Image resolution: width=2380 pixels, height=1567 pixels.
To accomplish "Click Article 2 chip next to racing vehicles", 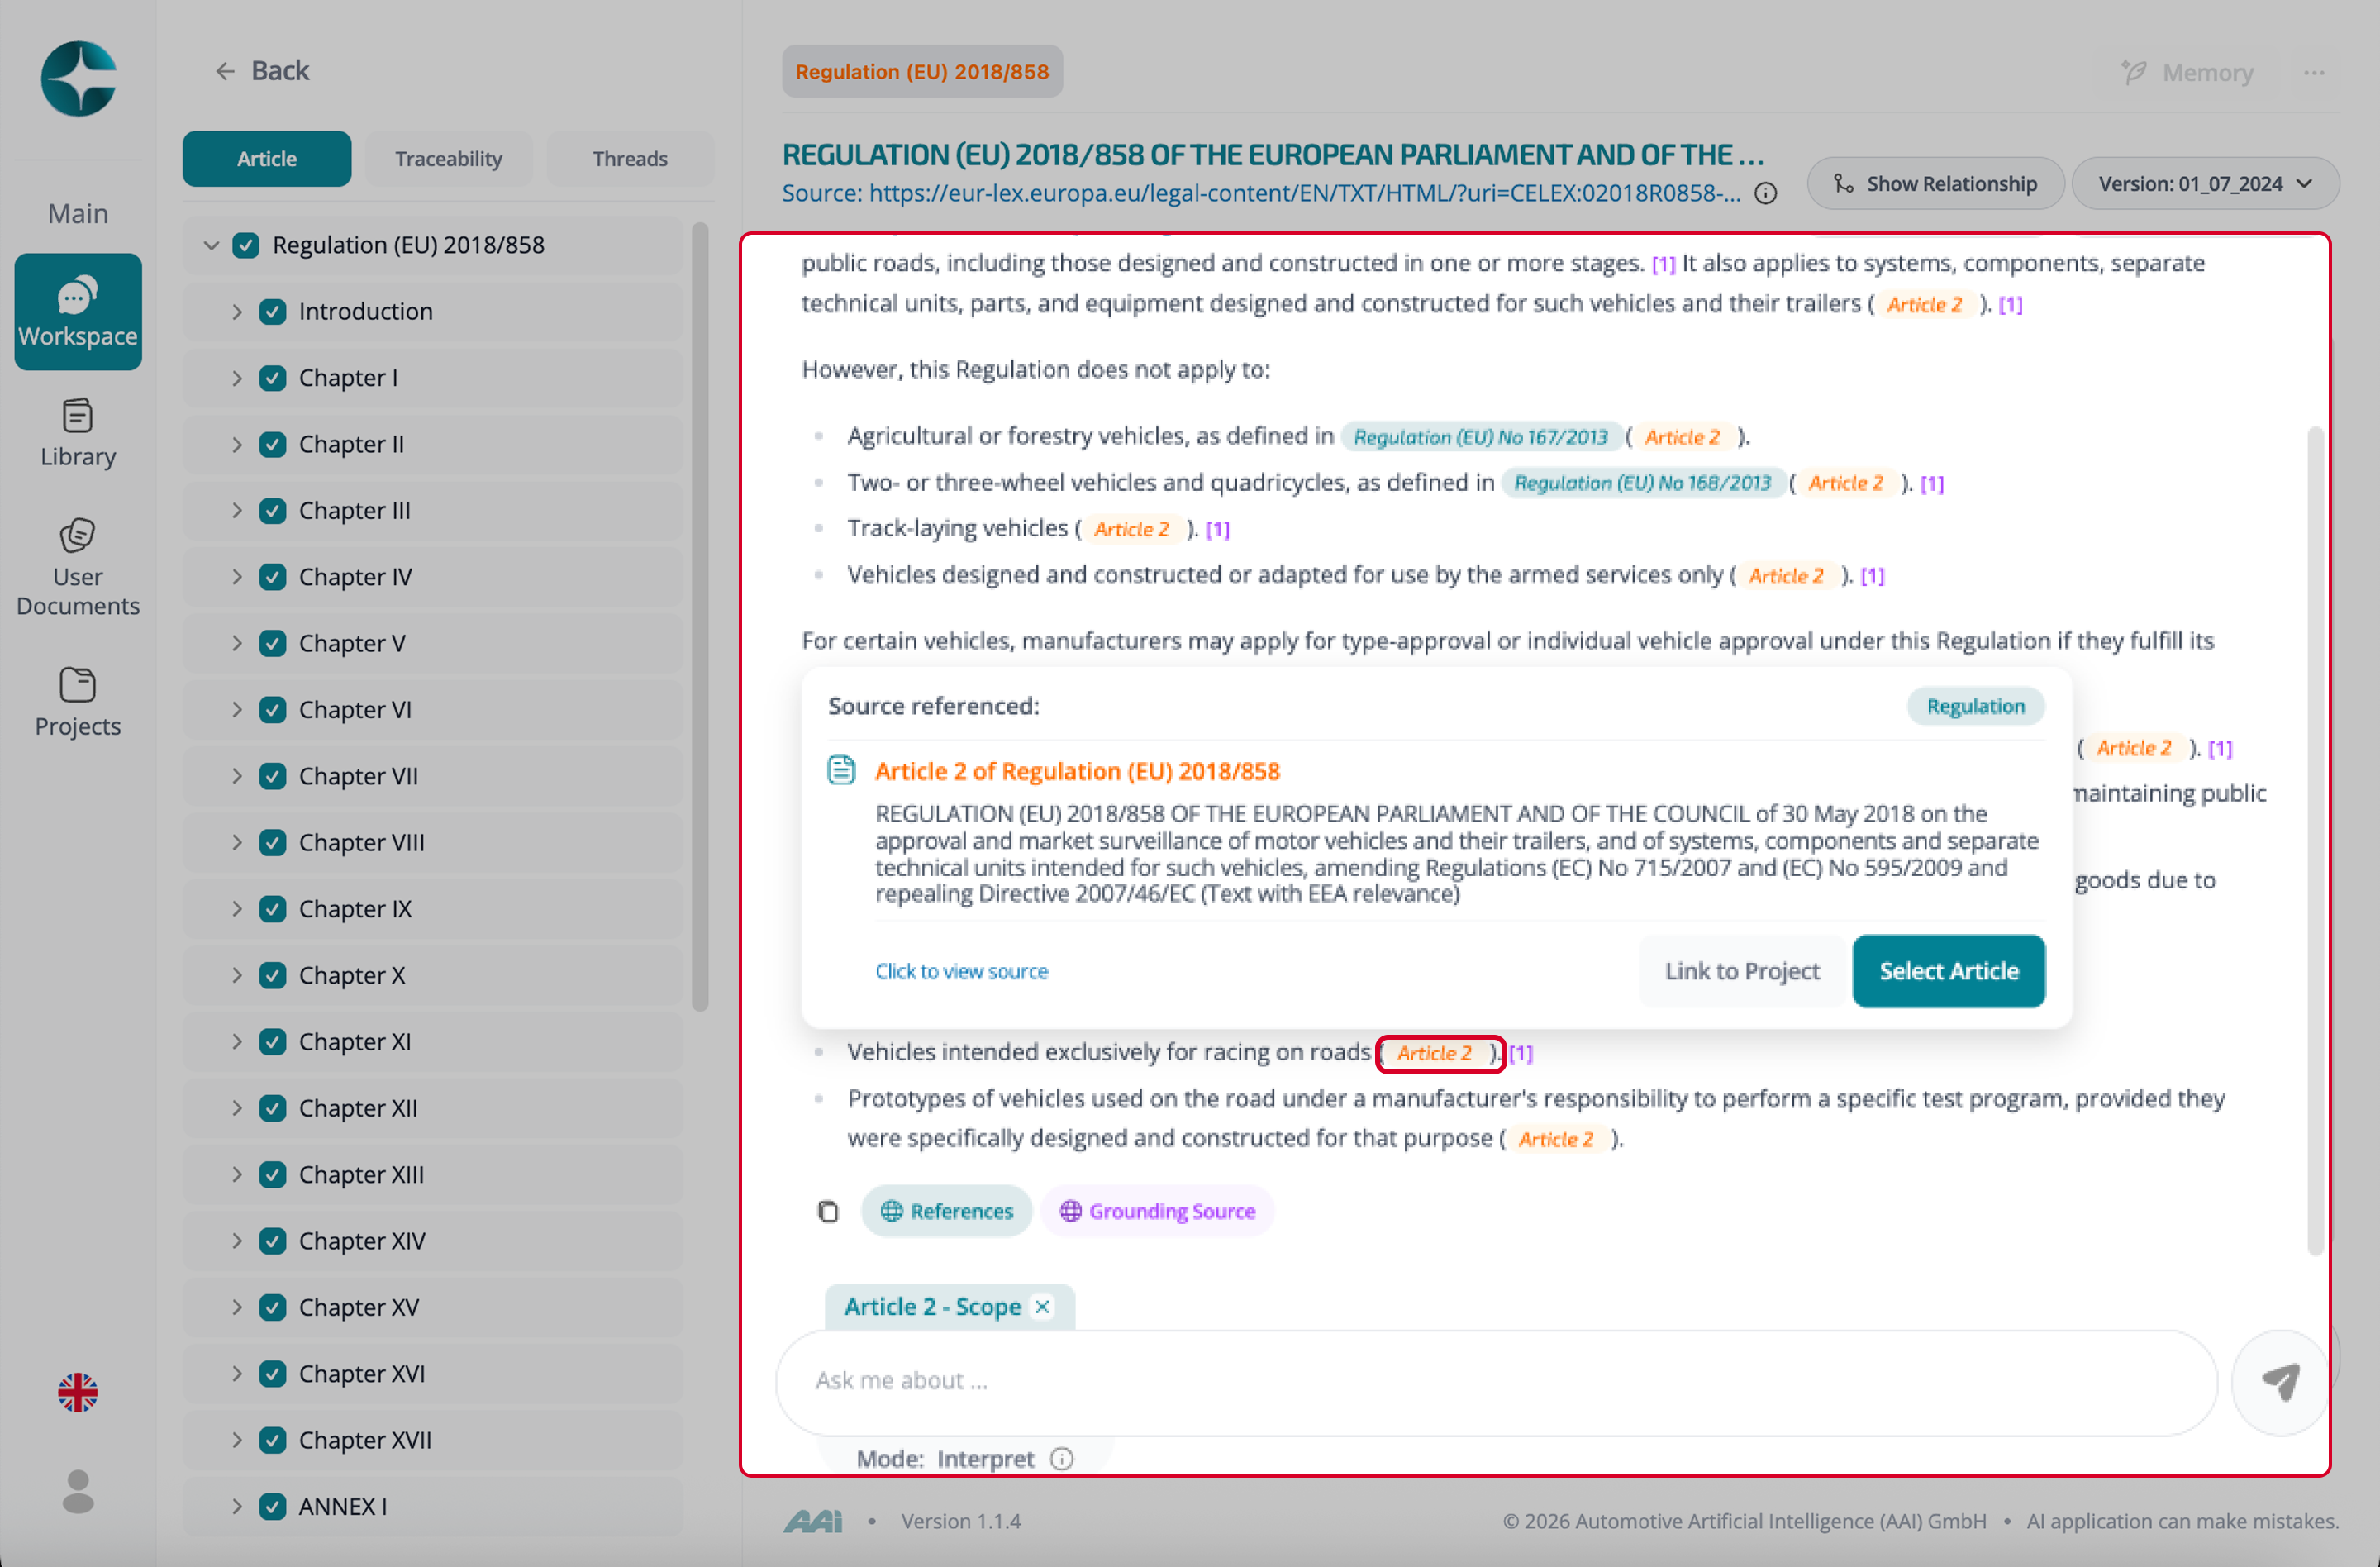I will tap(1434, 1053).
